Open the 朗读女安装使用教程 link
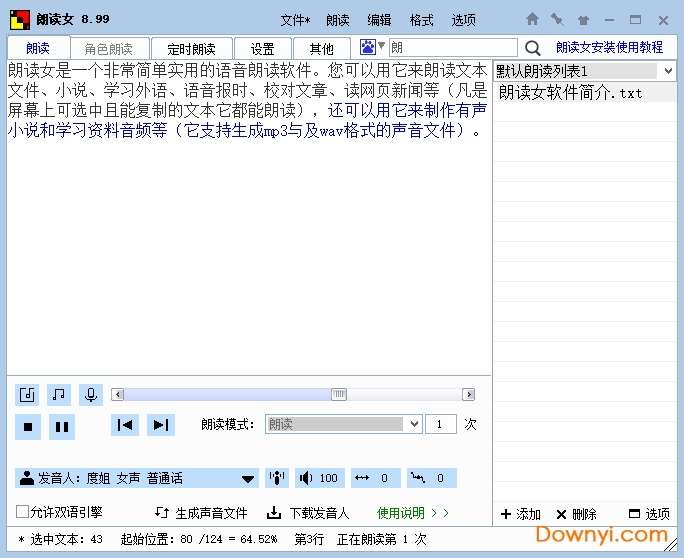This screenshot has width=684, height=558. (609, 47)
